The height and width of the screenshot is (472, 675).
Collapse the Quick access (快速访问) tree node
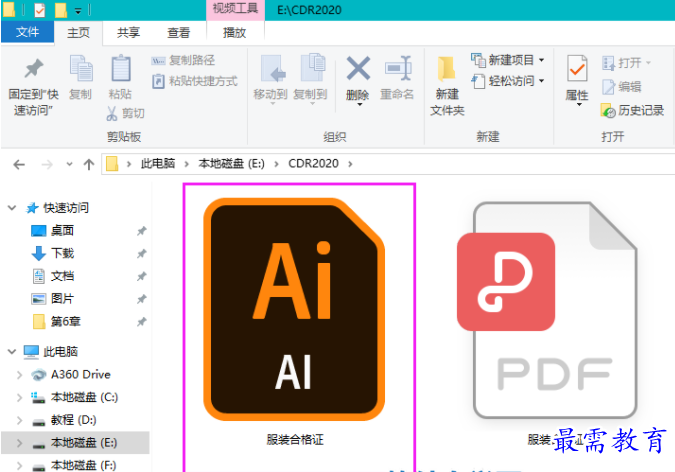pyautogui.click(x=12, y=208)
